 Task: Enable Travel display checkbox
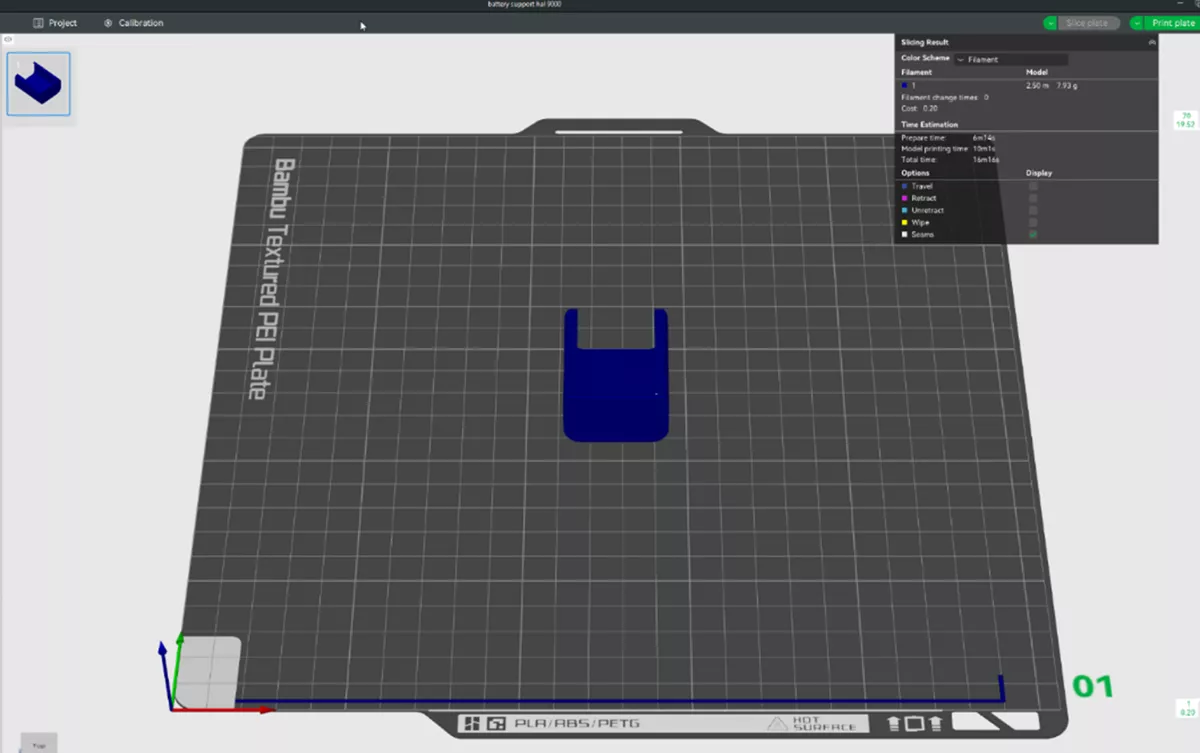1033,186
